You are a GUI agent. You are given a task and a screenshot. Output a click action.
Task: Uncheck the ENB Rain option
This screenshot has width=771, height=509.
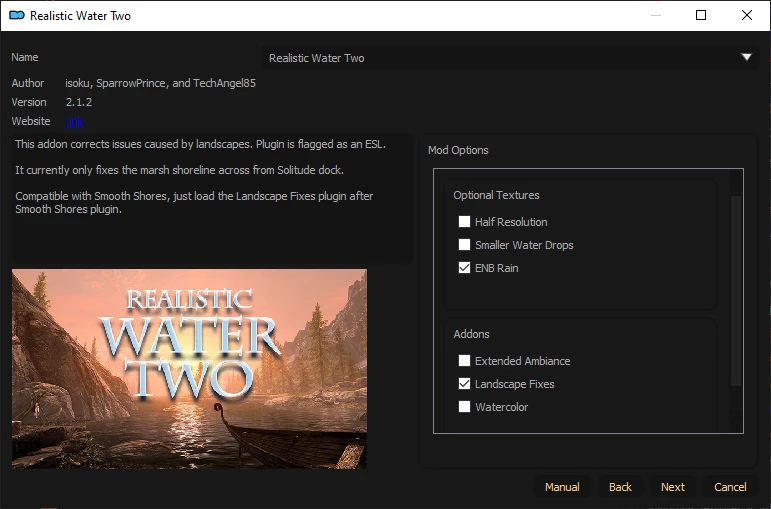pyautogui.click(x=464, y=268)
